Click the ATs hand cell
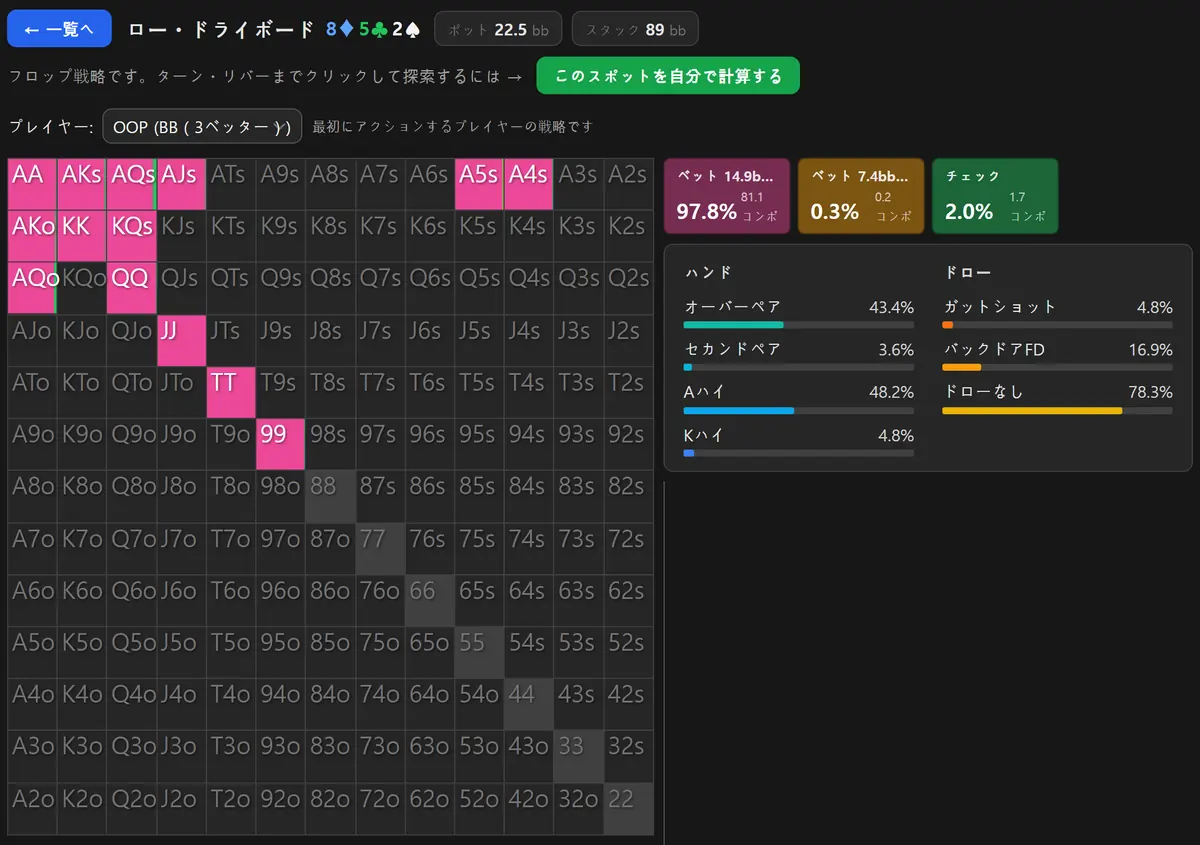The image size is (1200, 845). coord(231,184)
